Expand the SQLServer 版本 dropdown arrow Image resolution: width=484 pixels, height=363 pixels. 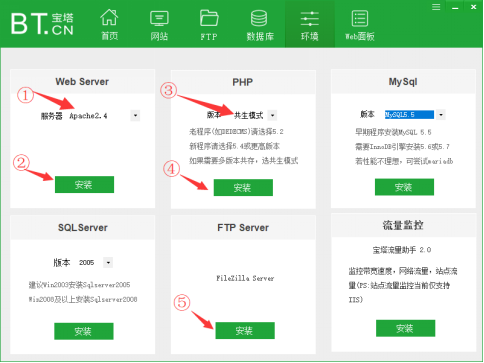[108, 262]
